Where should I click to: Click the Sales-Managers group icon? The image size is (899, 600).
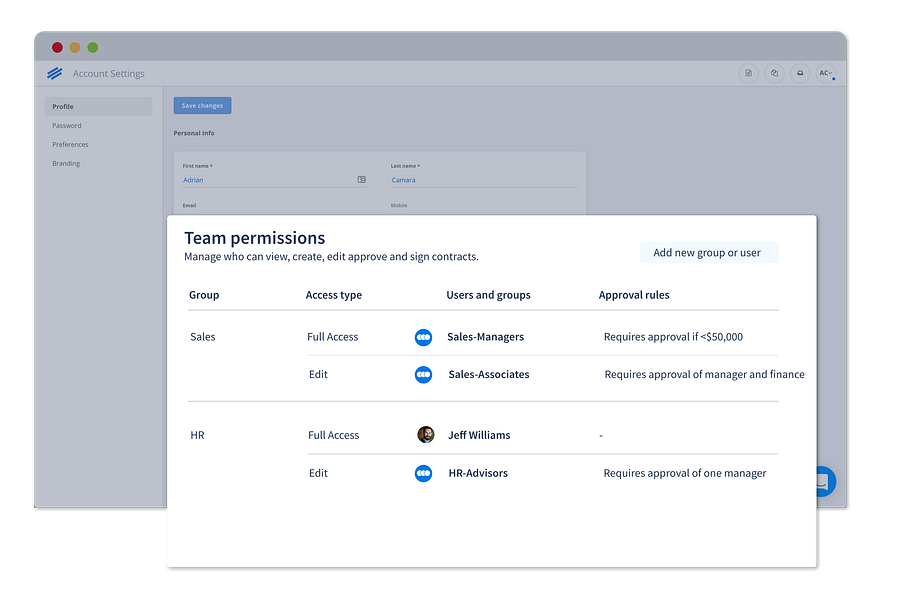pyautogui.click(x=423, y=337)
